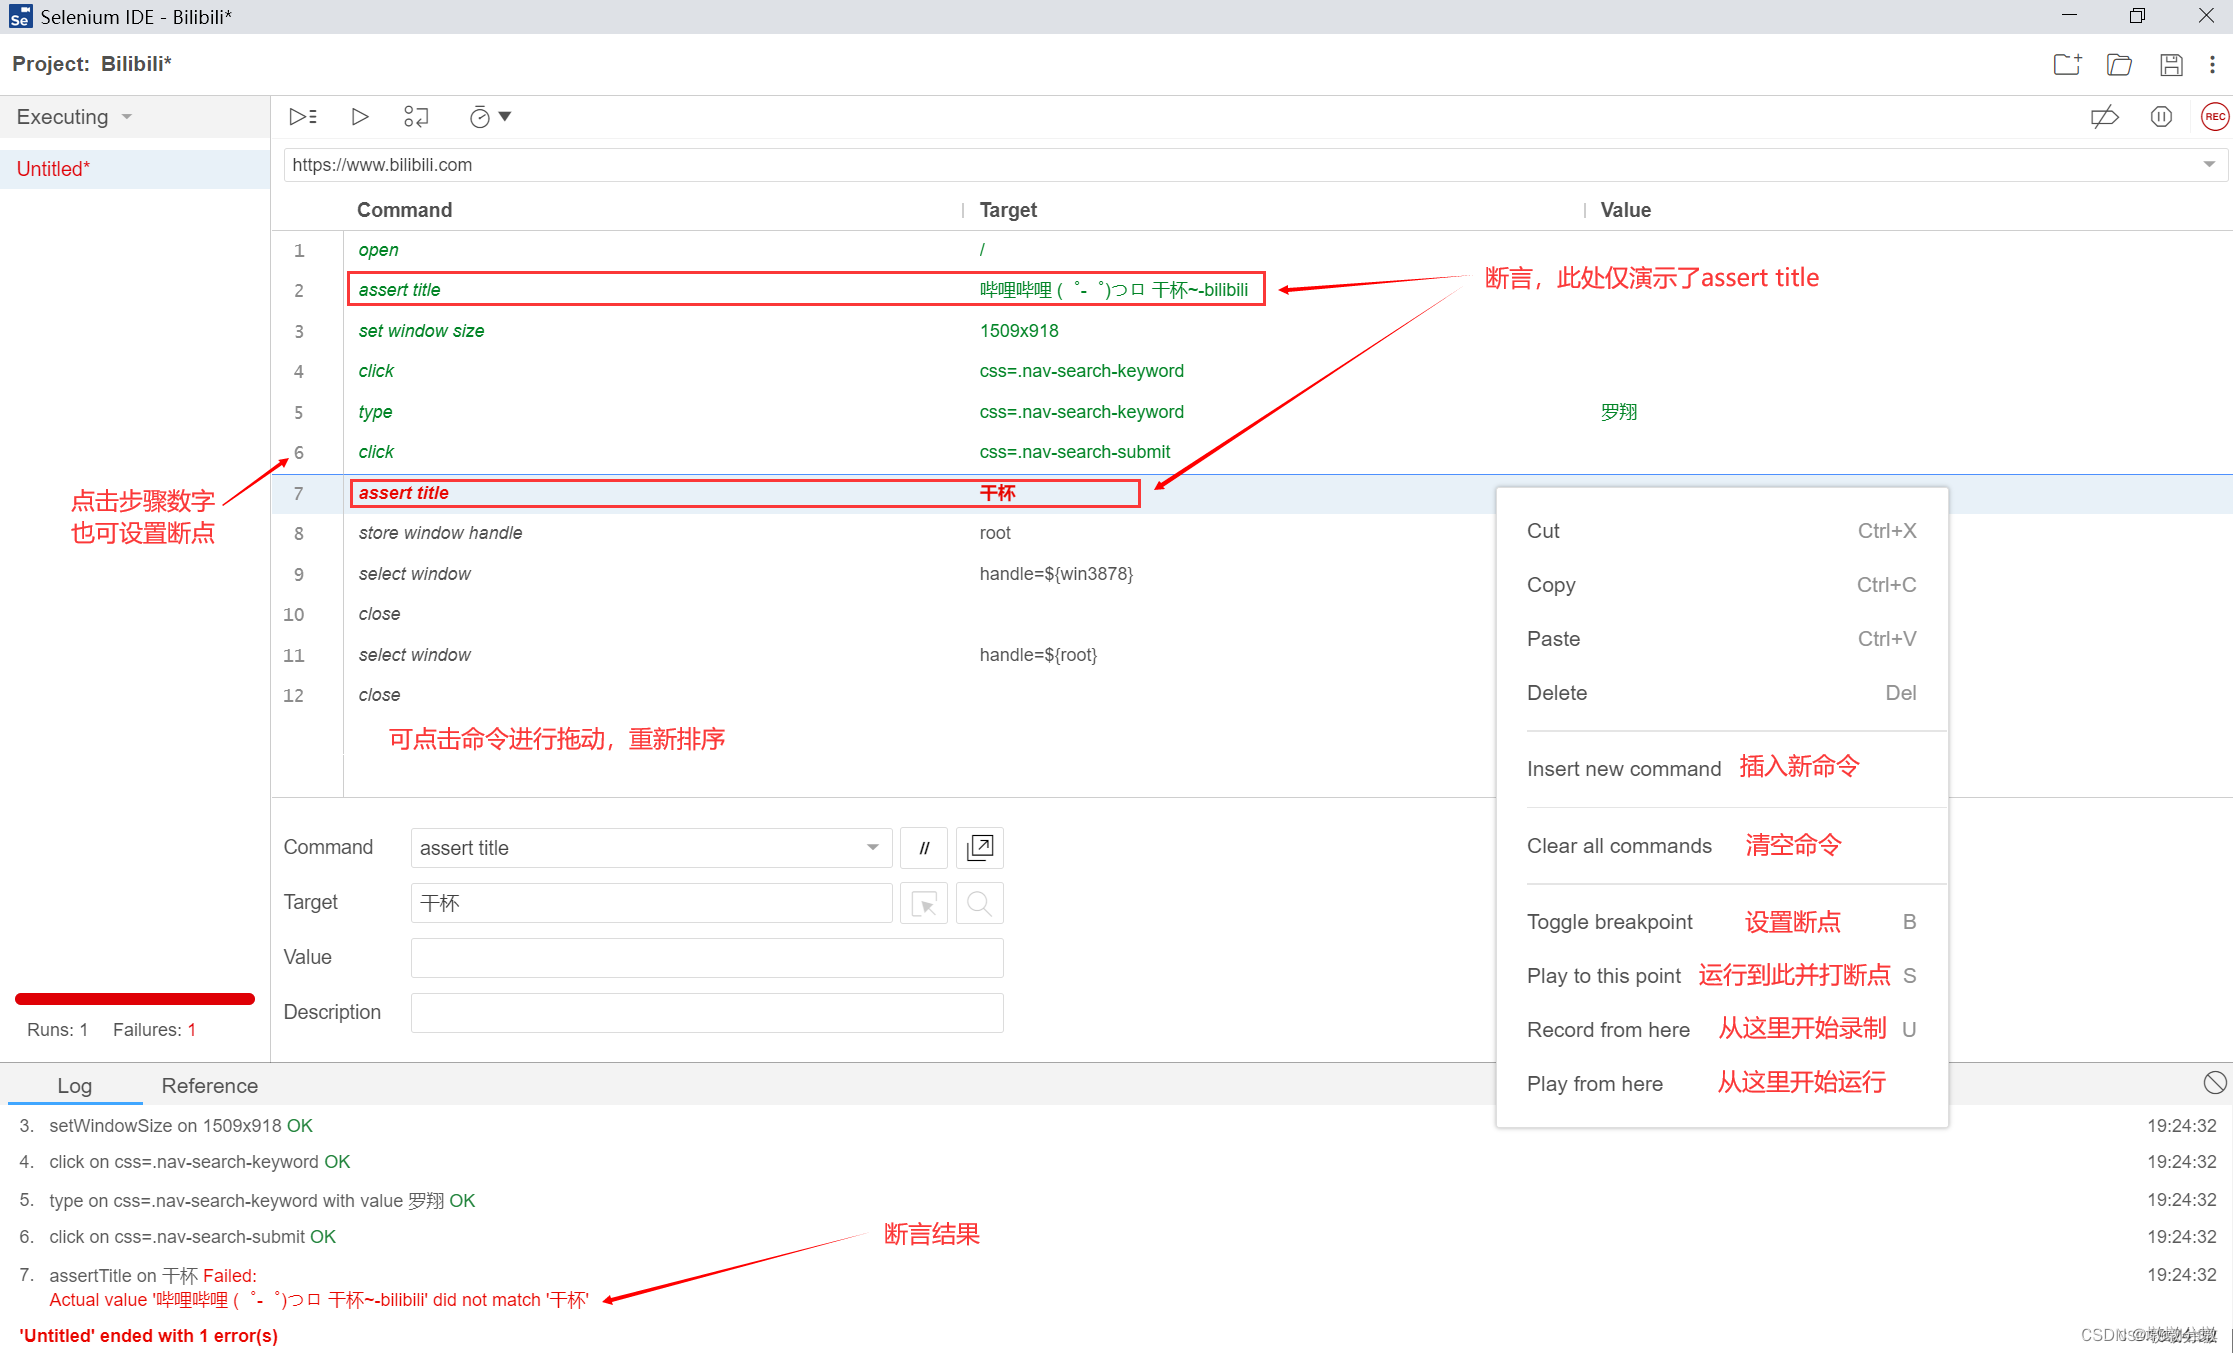
Task: Pause on exceptions icon
Action: [x=2161, y=117]
